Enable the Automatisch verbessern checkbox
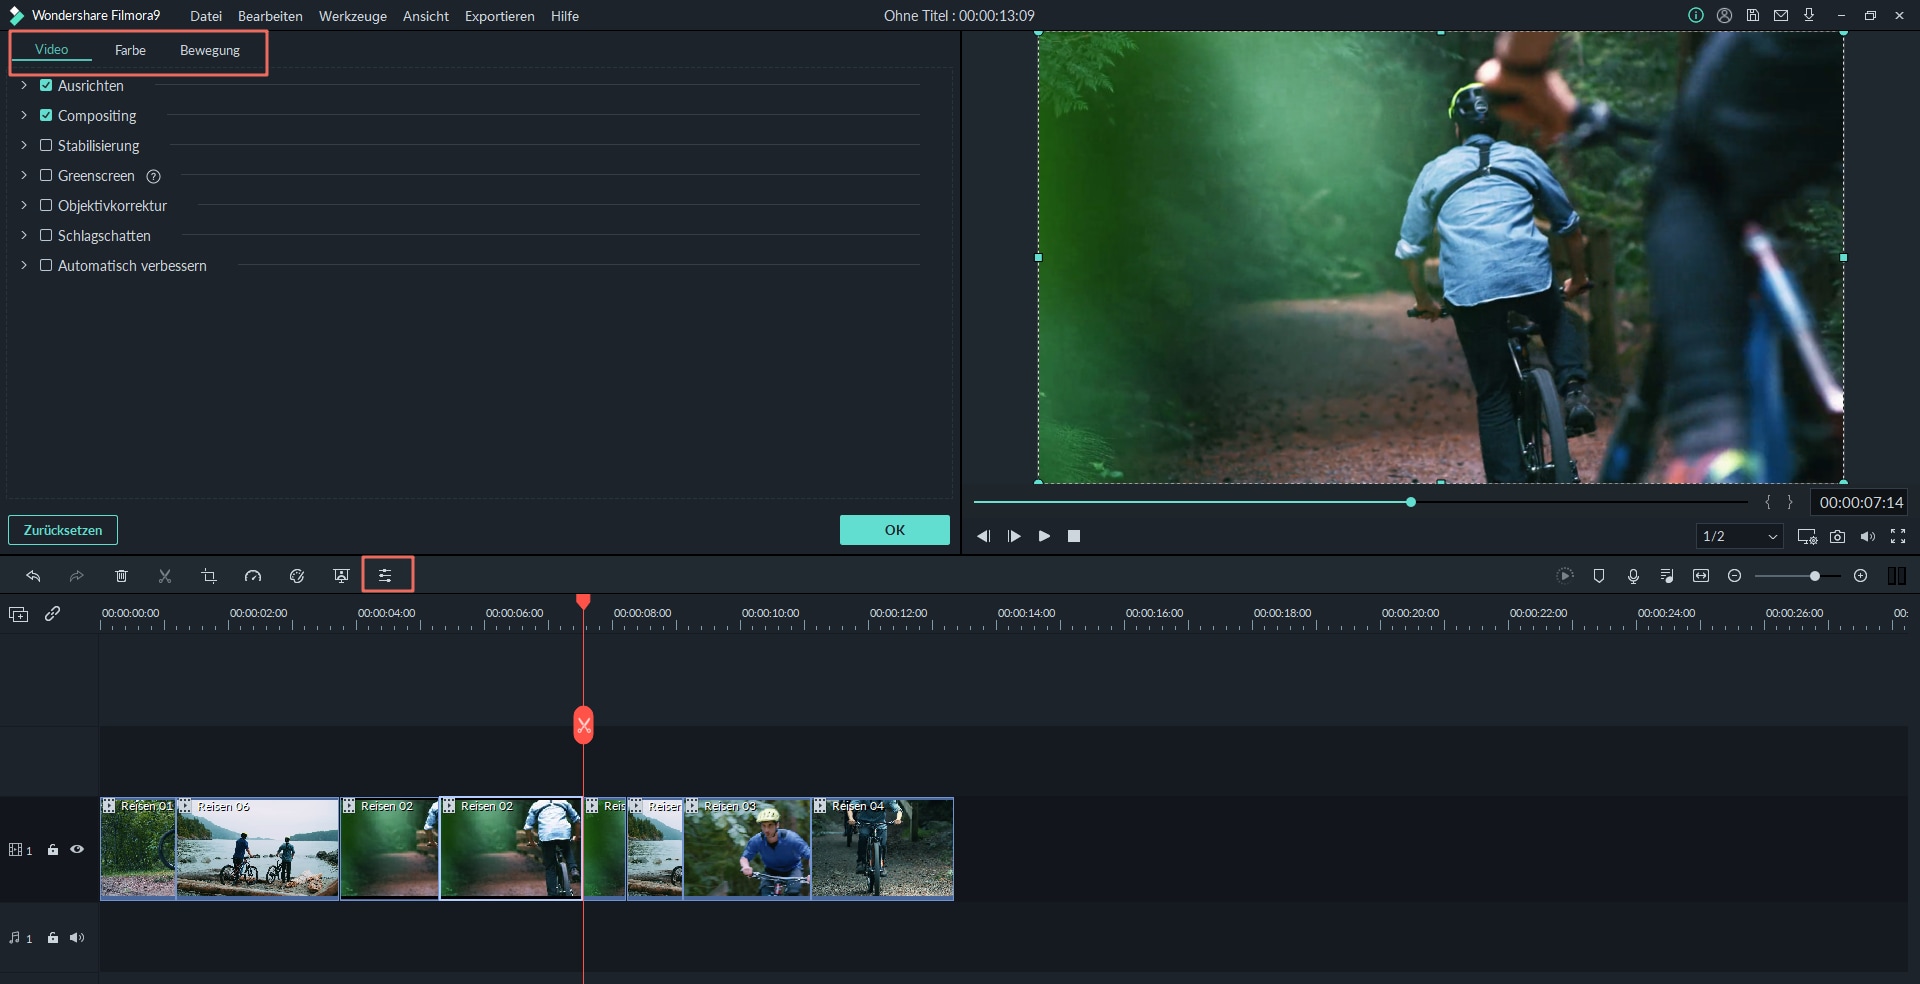1920x984 pixels. (x=46, y=266)
